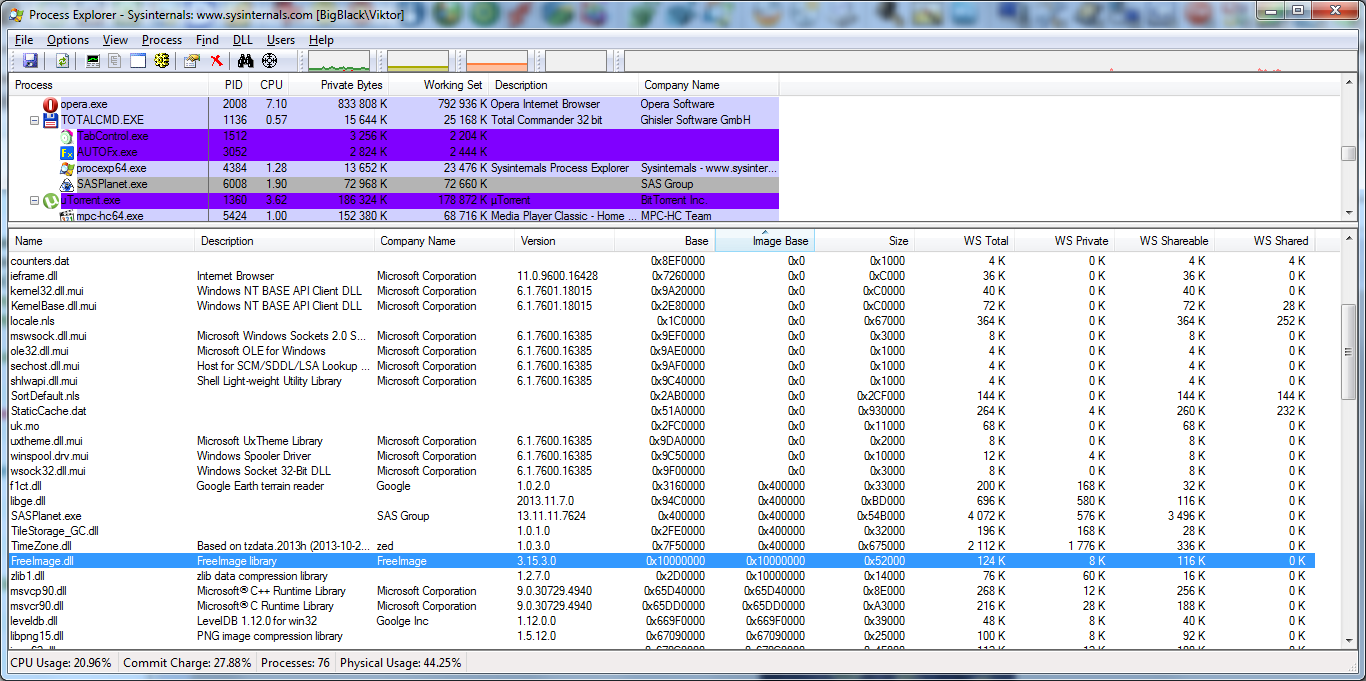
Task: Select the SASPlanet.exe process row
Action: coord(111,184)
